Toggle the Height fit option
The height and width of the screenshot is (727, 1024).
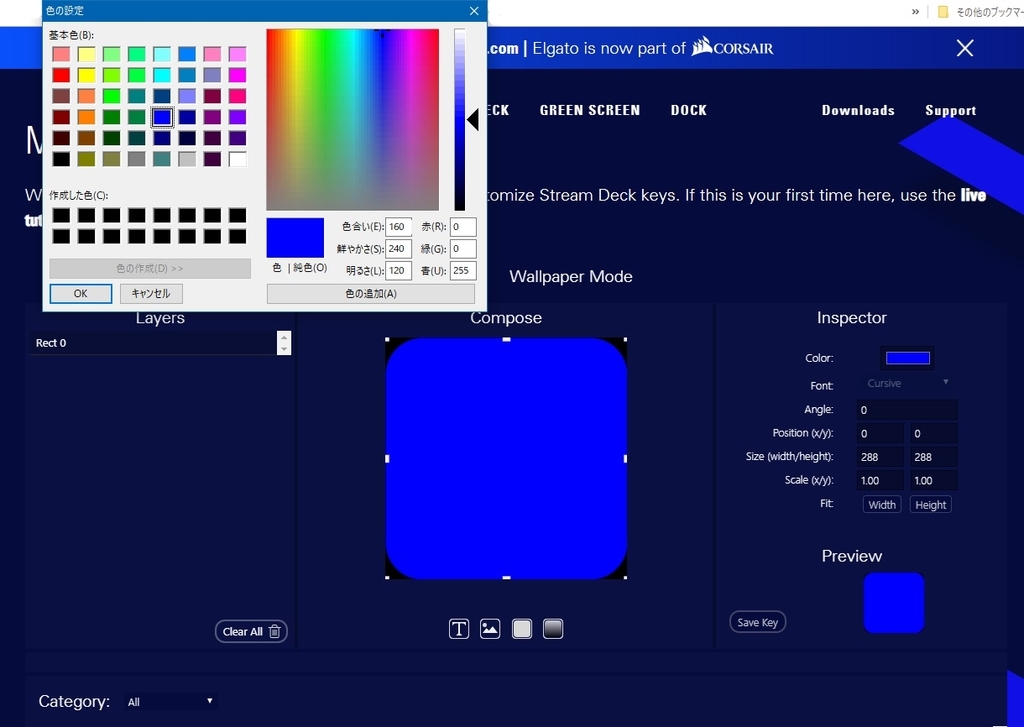tap(930, 504)
